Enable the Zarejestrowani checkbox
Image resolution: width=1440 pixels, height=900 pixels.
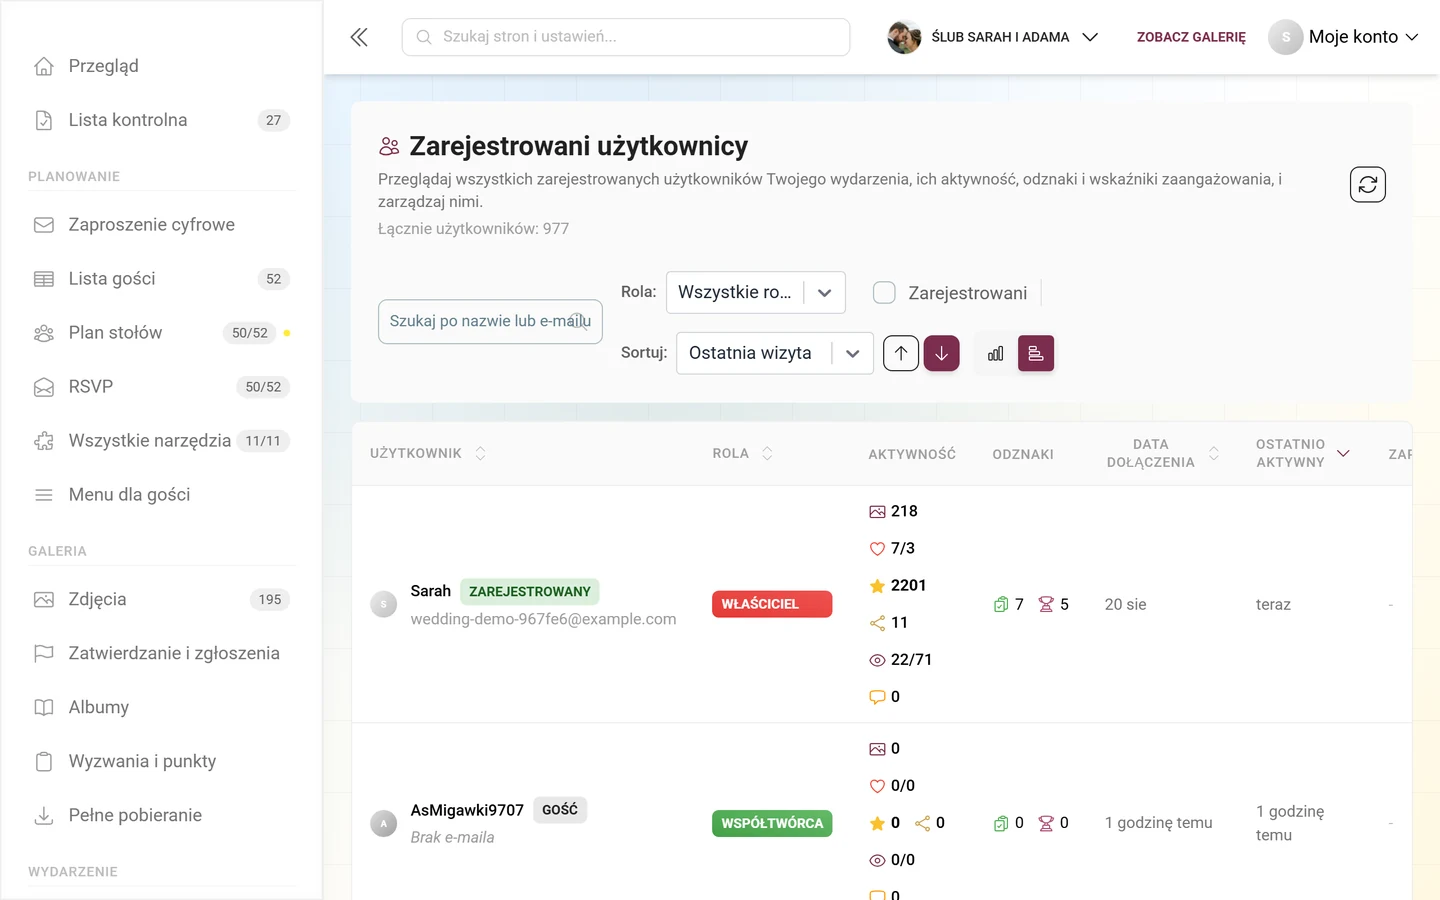(x=884, y=292)
